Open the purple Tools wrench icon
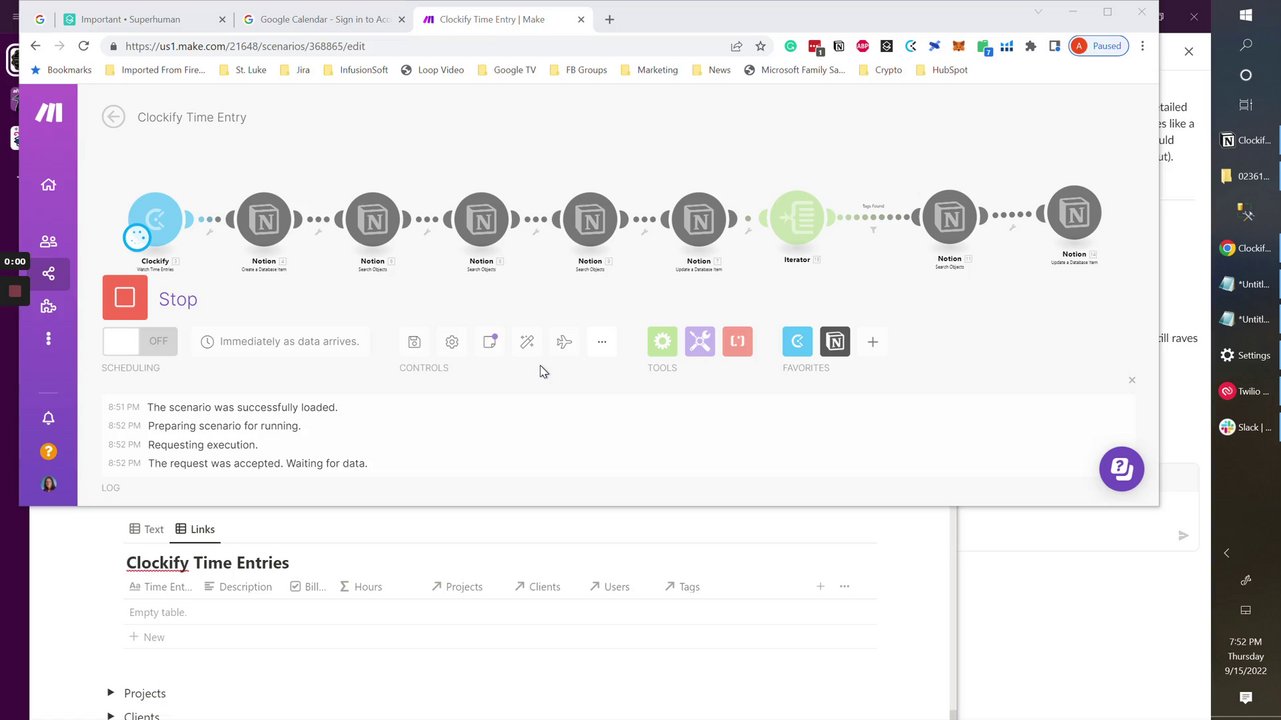This screenshot has width=1281, height=720. point(700,342)
